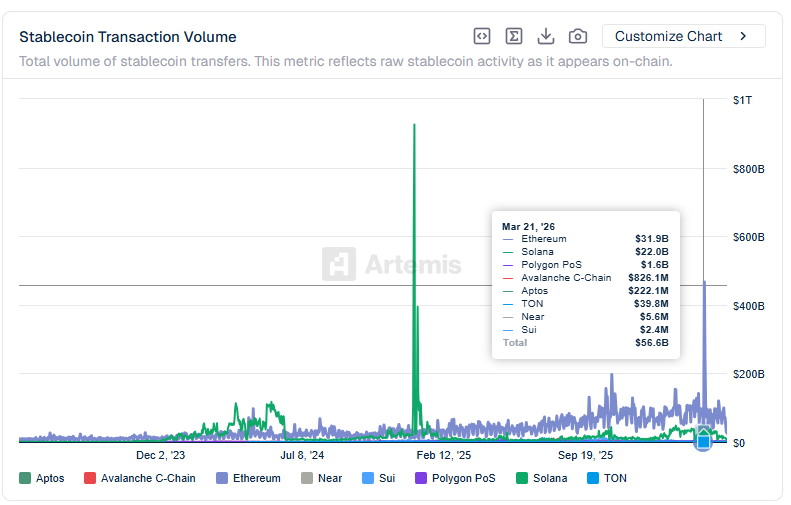Click the Near $5.6M tooltip row
This screenshot has height=505, width=791.
[x=585, y=317]
